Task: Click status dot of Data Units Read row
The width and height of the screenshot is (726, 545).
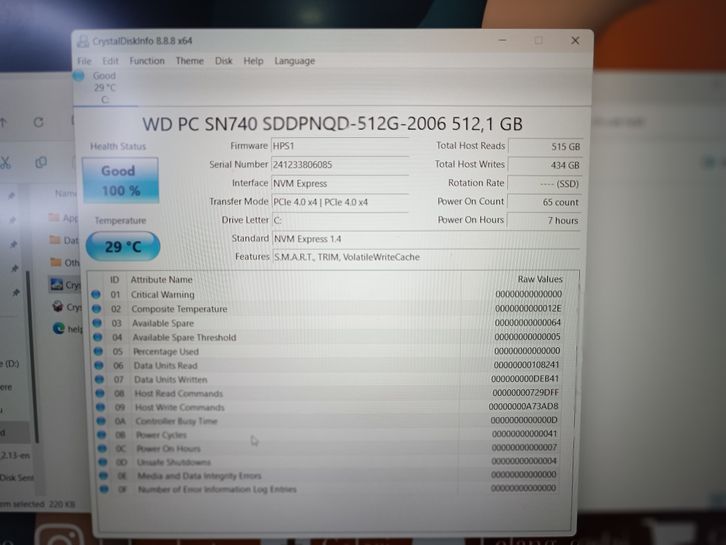Action: point(99,365)
